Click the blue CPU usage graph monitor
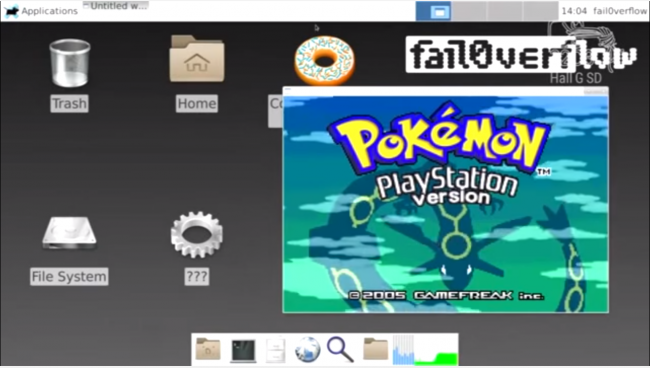 [403, 350]
